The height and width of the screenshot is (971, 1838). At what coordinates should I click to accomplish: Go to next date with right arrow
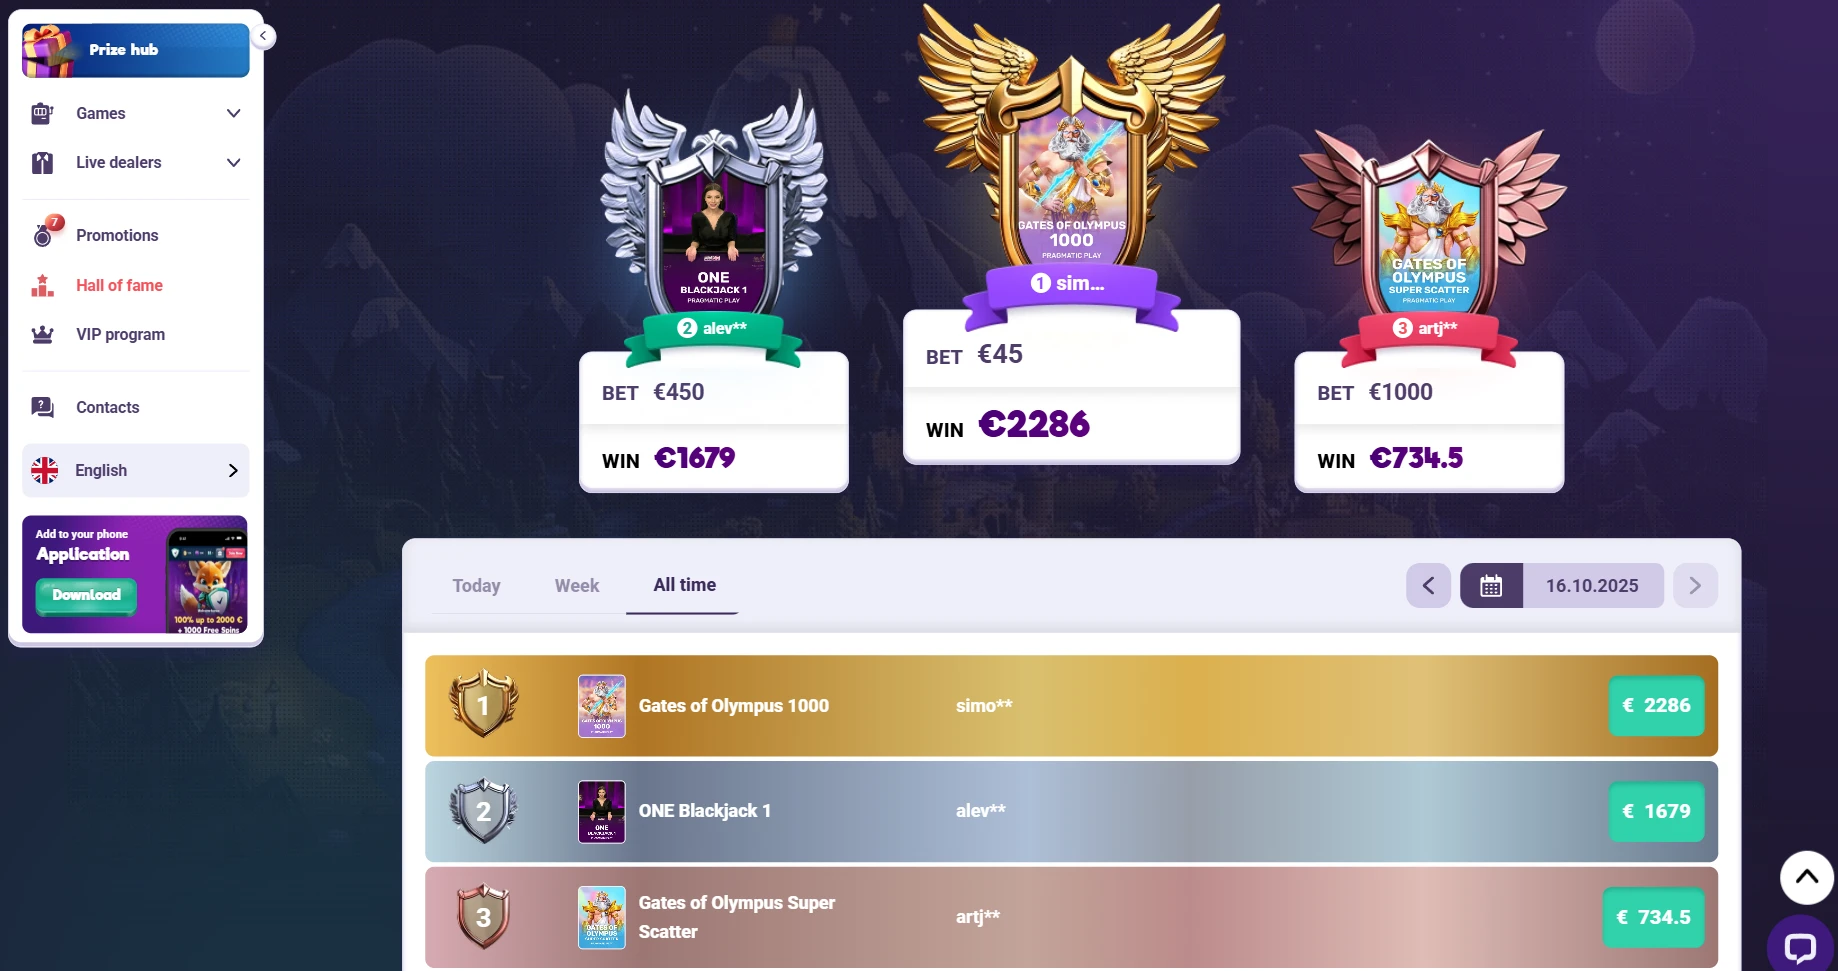pyautogui.click(x=1695, y=586)
